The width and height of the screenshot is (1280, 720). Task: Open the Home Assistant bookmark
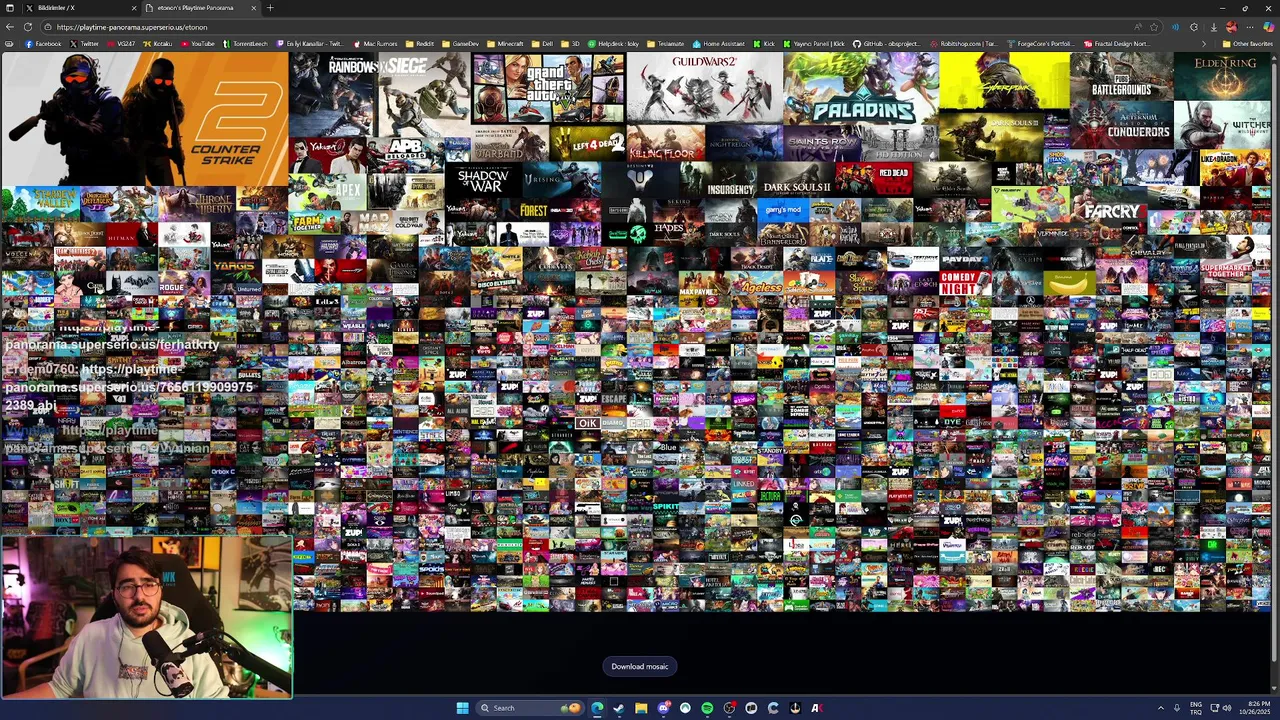pyautogui.click(x=718, y=44)
